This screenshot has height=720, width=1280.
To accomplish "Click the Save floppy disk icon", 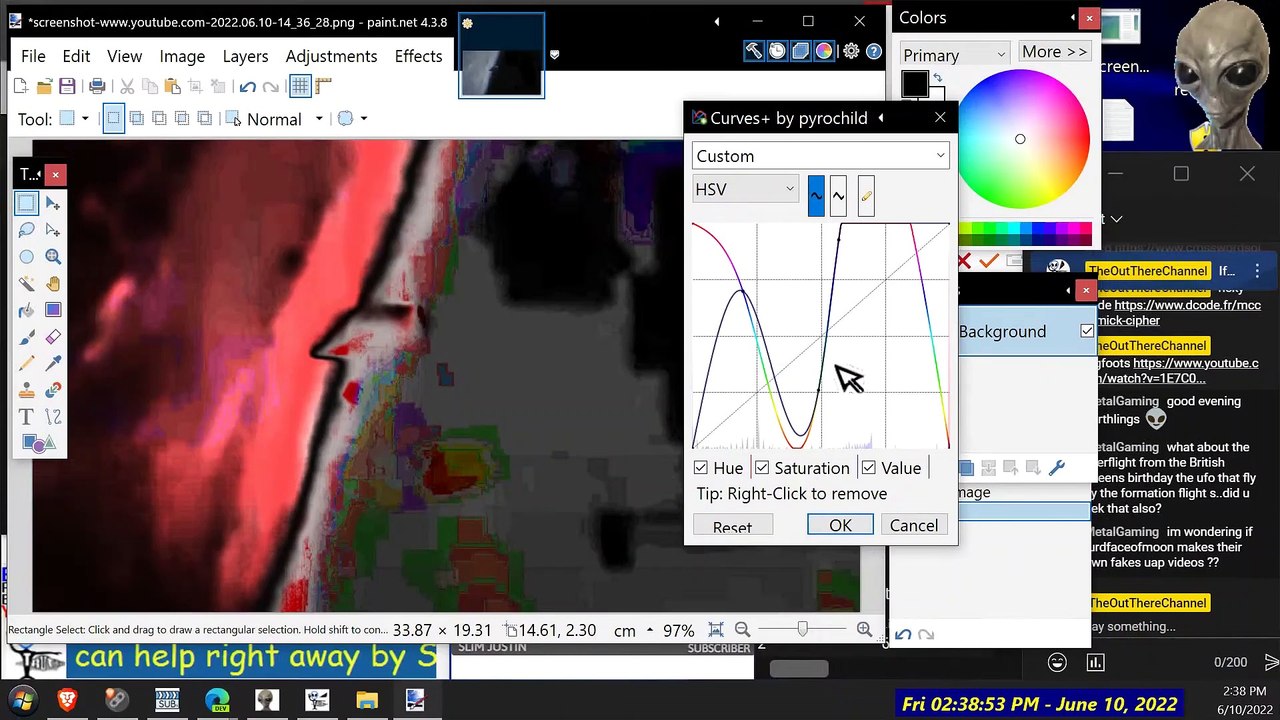I will point(67,87).
